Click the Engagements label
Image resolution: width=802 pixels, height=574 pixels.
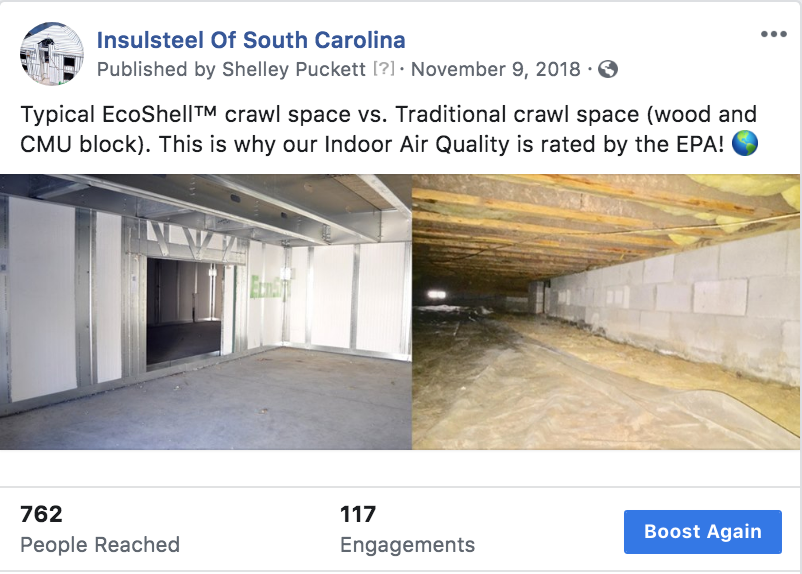[x=407, y=545]
